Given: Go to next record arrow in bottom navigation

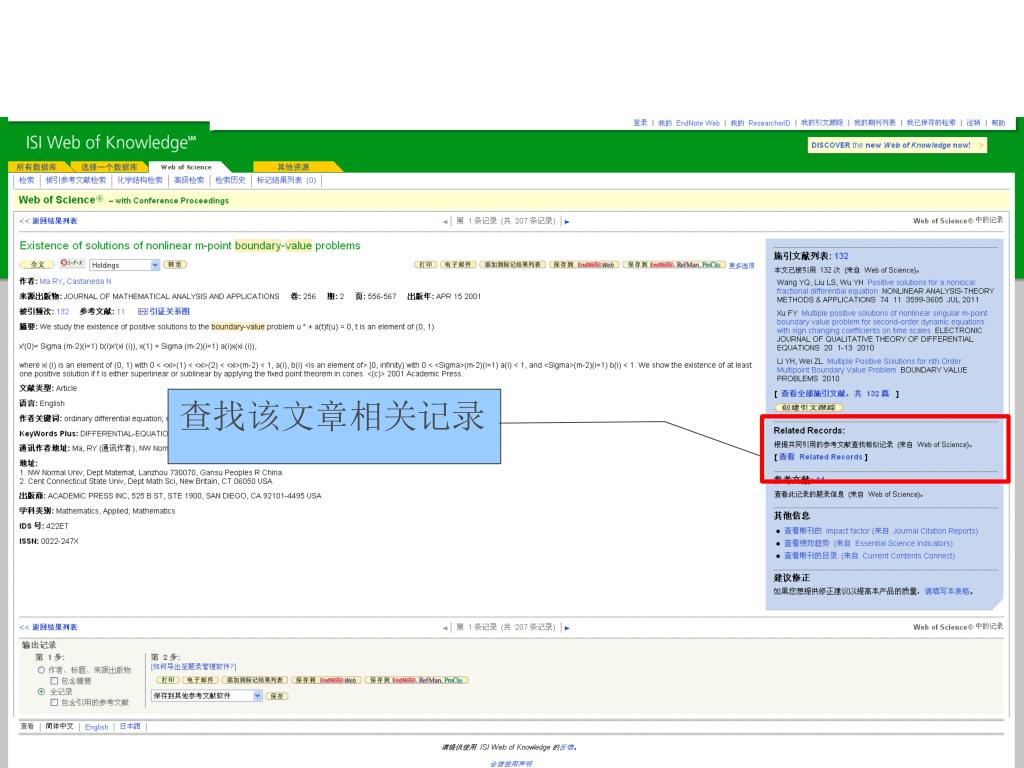Looking at the screenshot, I should 566,628.
